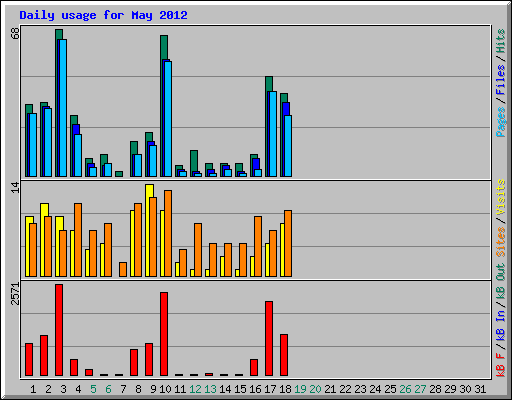Click day 18 on the x-axis
Screen dimensions: 512x400
(x=285, y=389)
